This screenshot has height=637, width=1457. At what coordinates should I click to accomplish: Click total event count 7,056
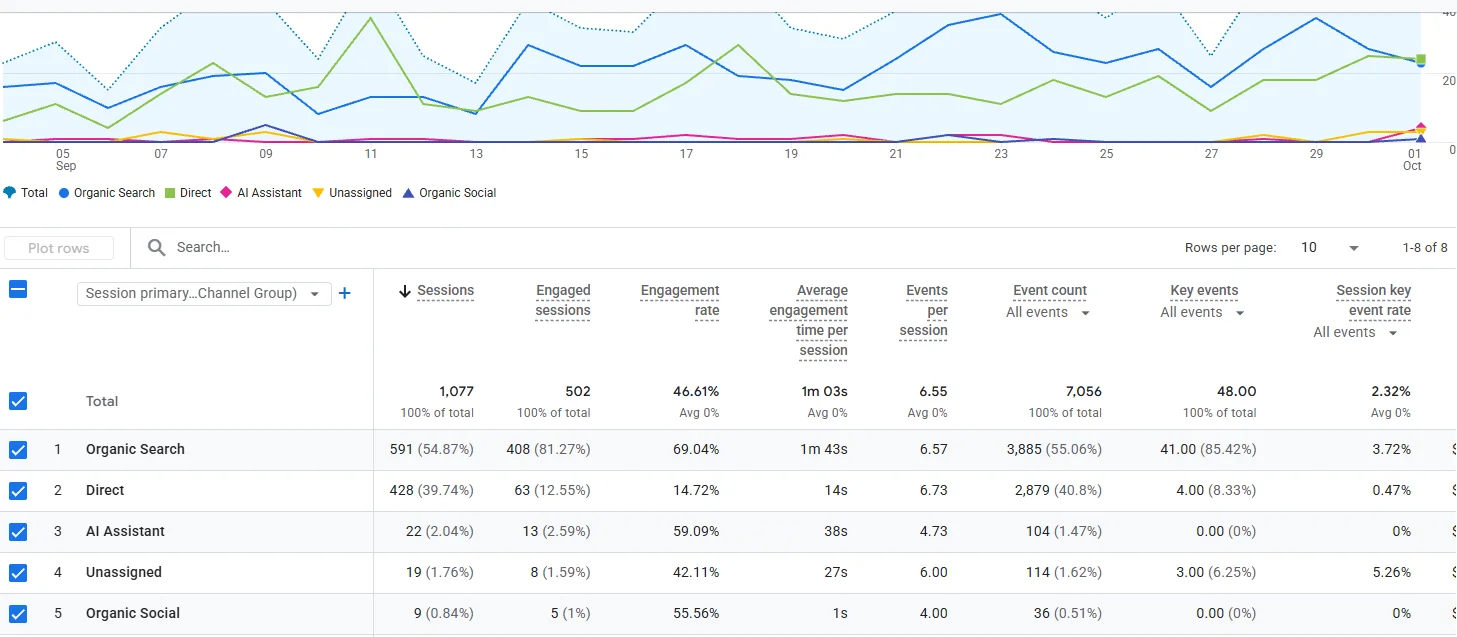coord(1083,392)
